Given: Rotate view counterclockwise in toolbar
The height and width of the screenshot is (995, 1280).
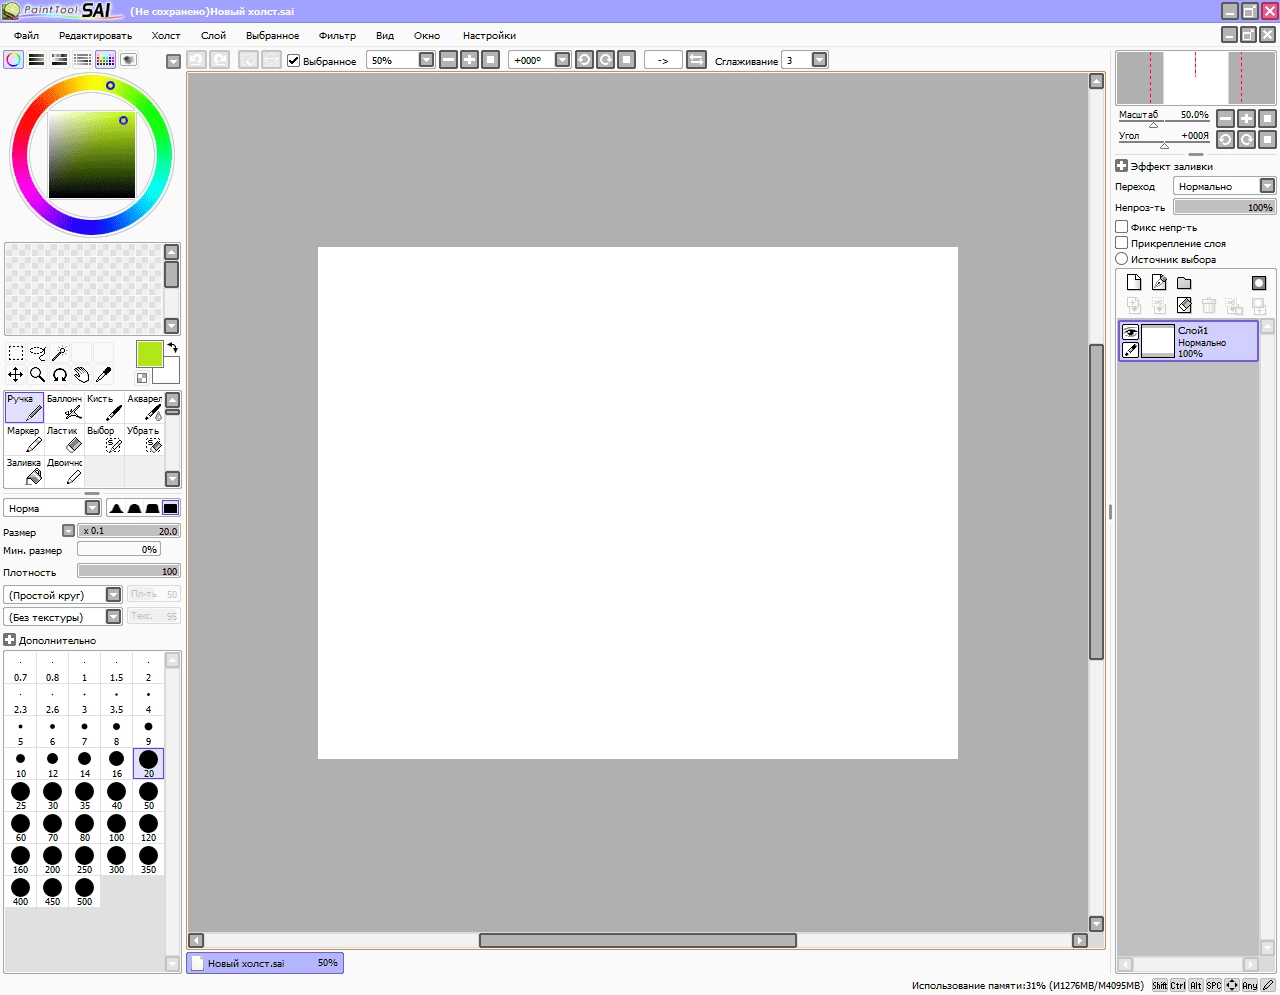Looking at the screenshot, I should pos(585,60).
